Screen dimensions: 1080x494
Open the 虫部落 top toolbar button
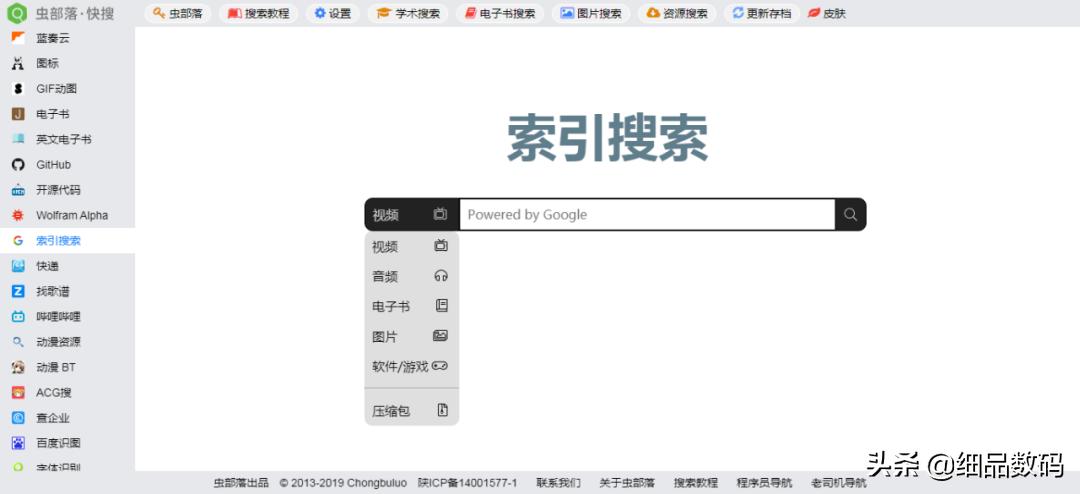click(x=178, y=13)
